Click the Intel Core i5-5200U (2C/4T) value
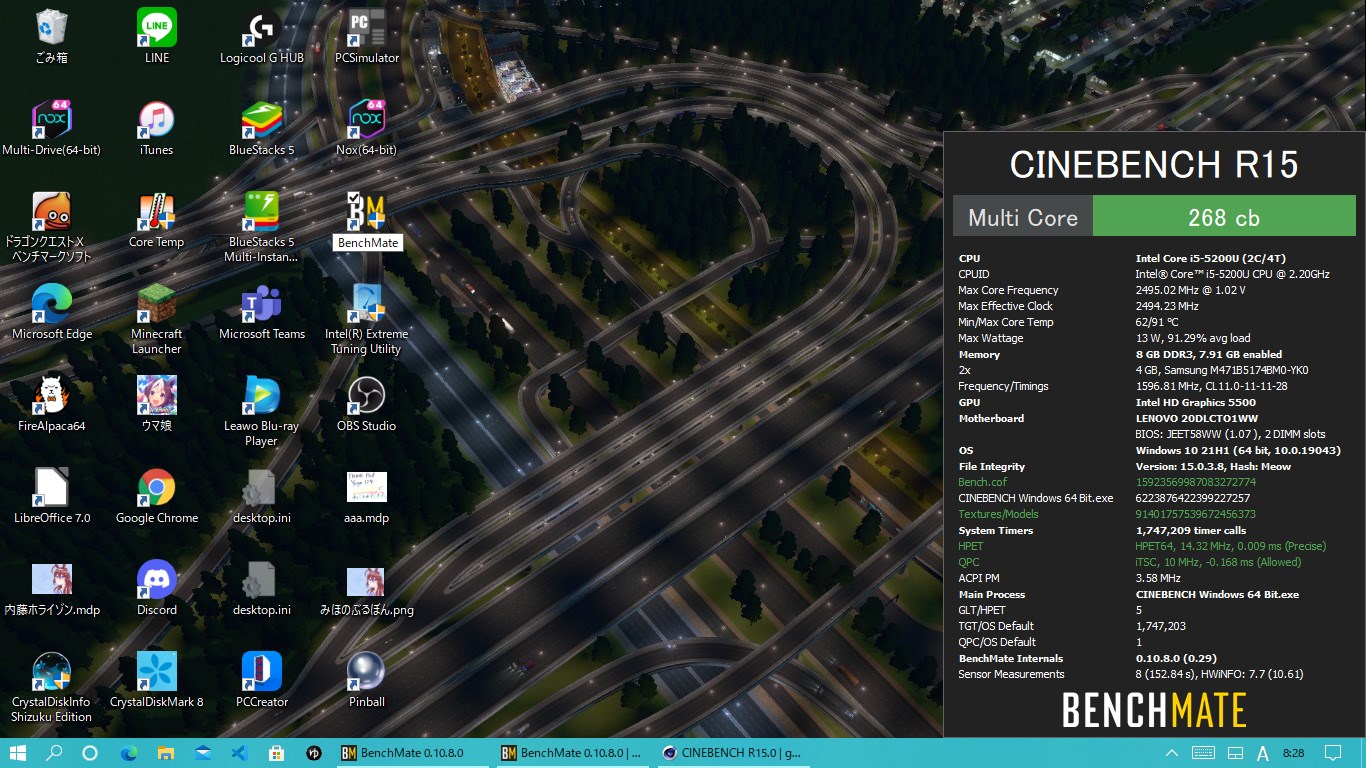Screen dimensions: 1366x768 [1211, 258]
